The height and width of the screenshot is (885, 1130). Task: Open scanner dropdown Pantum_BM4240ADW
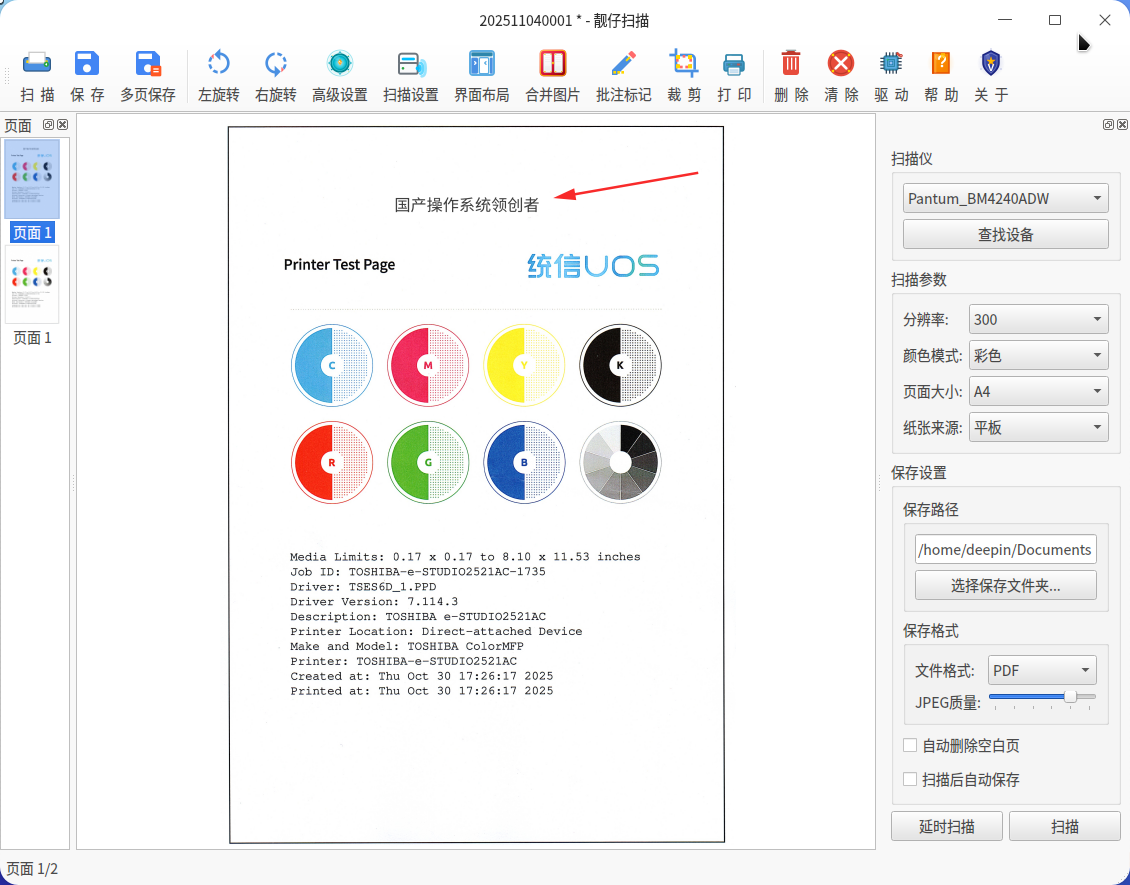click(1005, 198)
